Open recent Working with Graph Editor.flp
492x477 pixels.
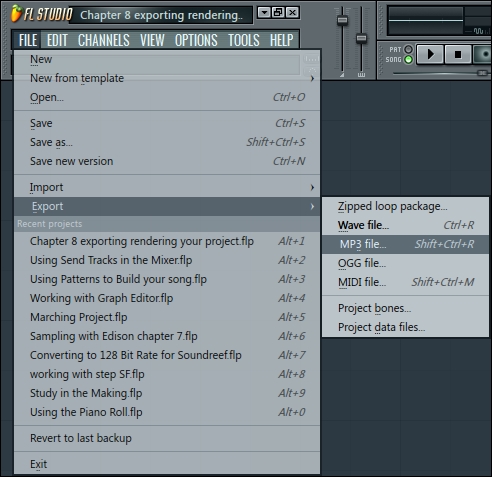pos(167,298)
